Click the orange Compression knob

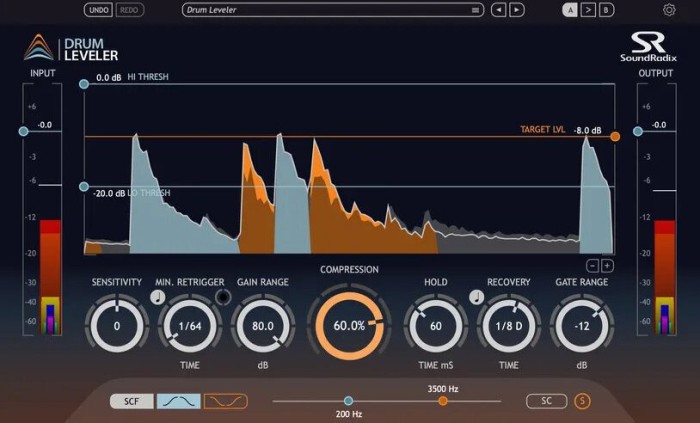pyautogui.click(x=350, y=326)
